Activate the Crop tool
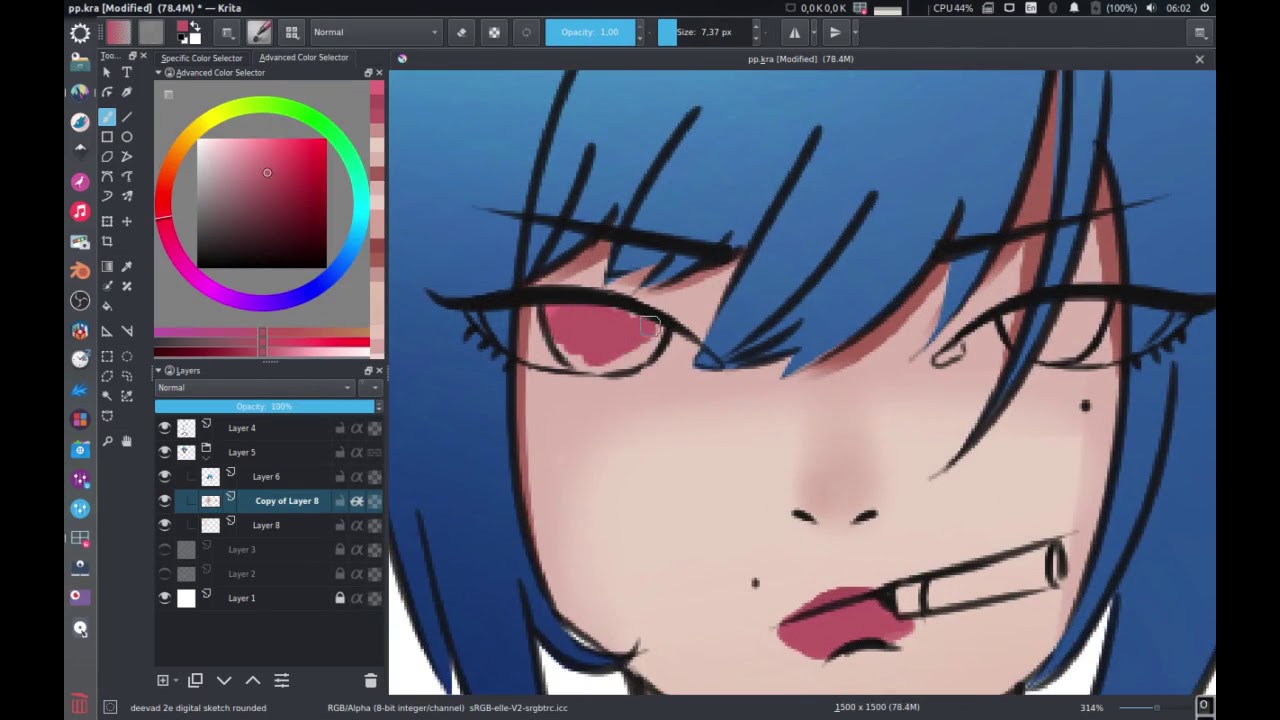This screenshot has height=720, width=1280. pos(107,242)
